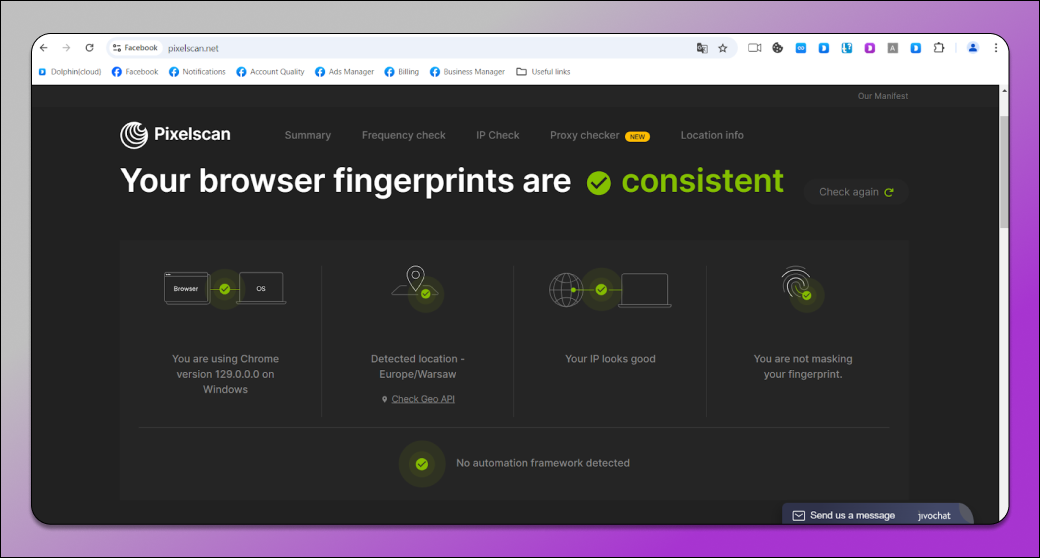Open the Extensions puzzle piece menu
Image resolution: width=1040 pixels, height=558 pixels.
click(939, 48)
